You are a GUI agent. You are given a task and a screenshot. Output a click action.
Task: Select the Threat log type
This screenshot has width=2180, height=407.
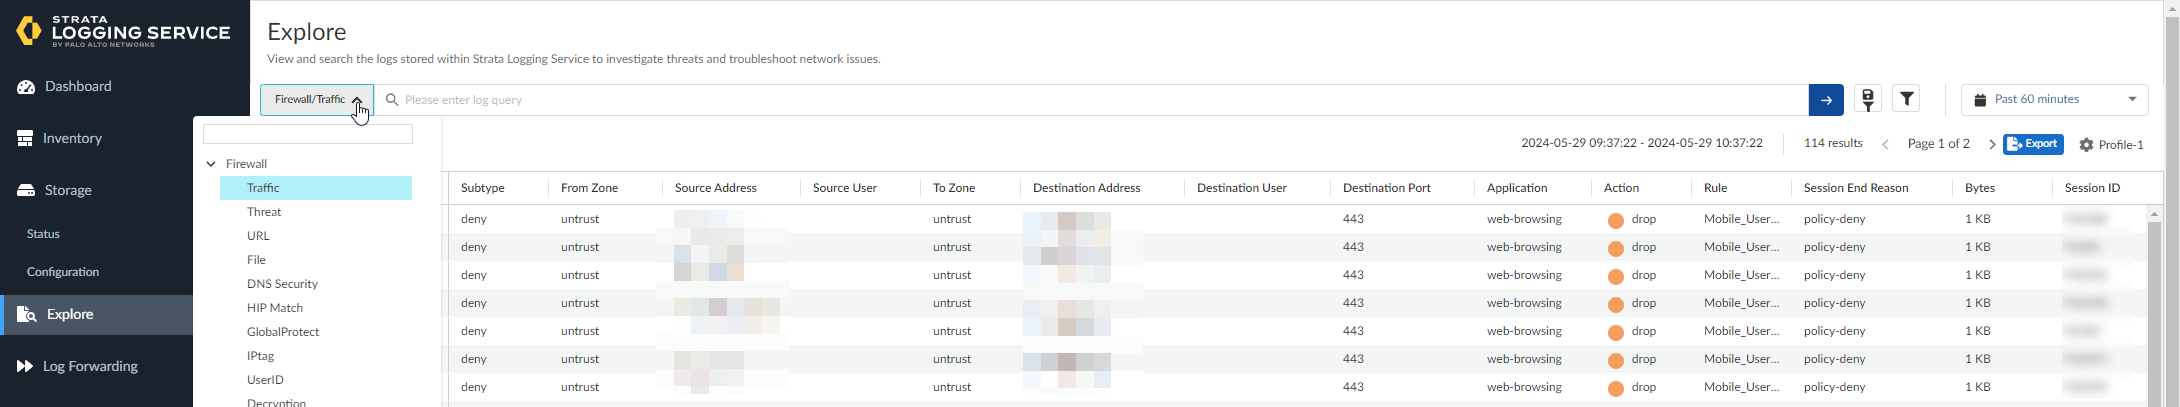pos(264,212)
